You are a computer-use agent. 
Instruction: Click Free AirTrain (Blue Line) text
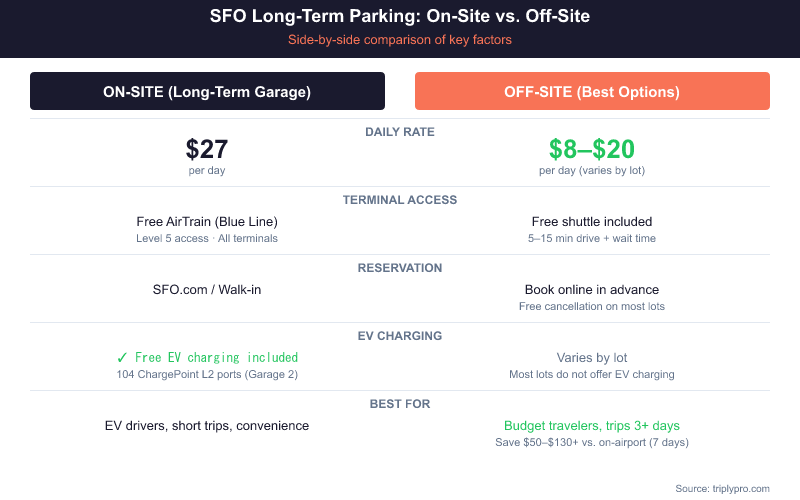(207, 221)
